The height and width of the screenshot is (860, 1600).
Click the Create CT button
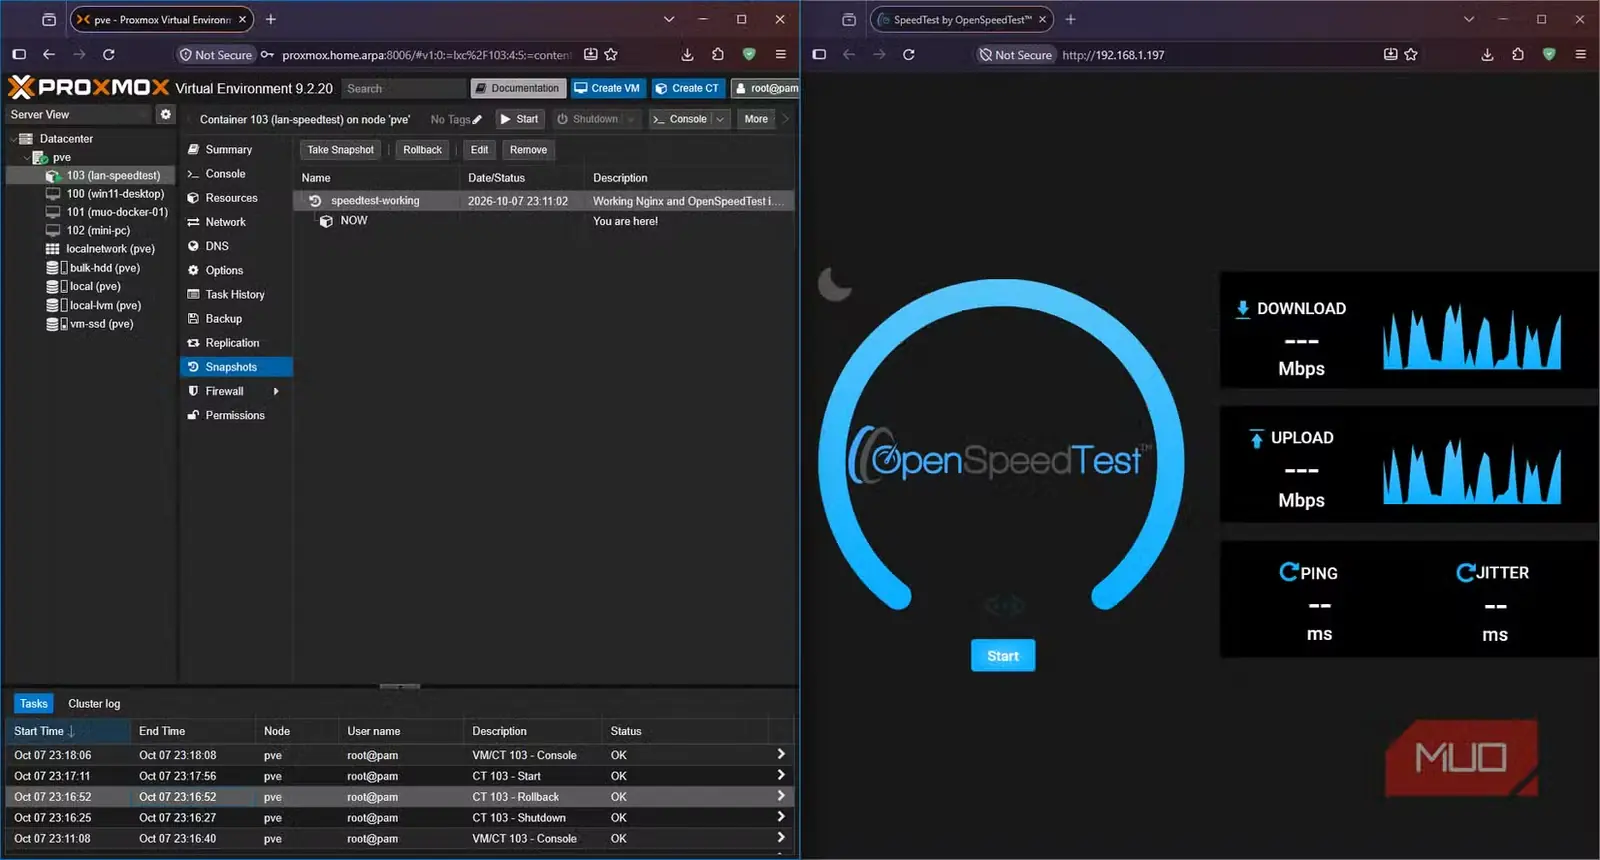click(x=687, y=89)
